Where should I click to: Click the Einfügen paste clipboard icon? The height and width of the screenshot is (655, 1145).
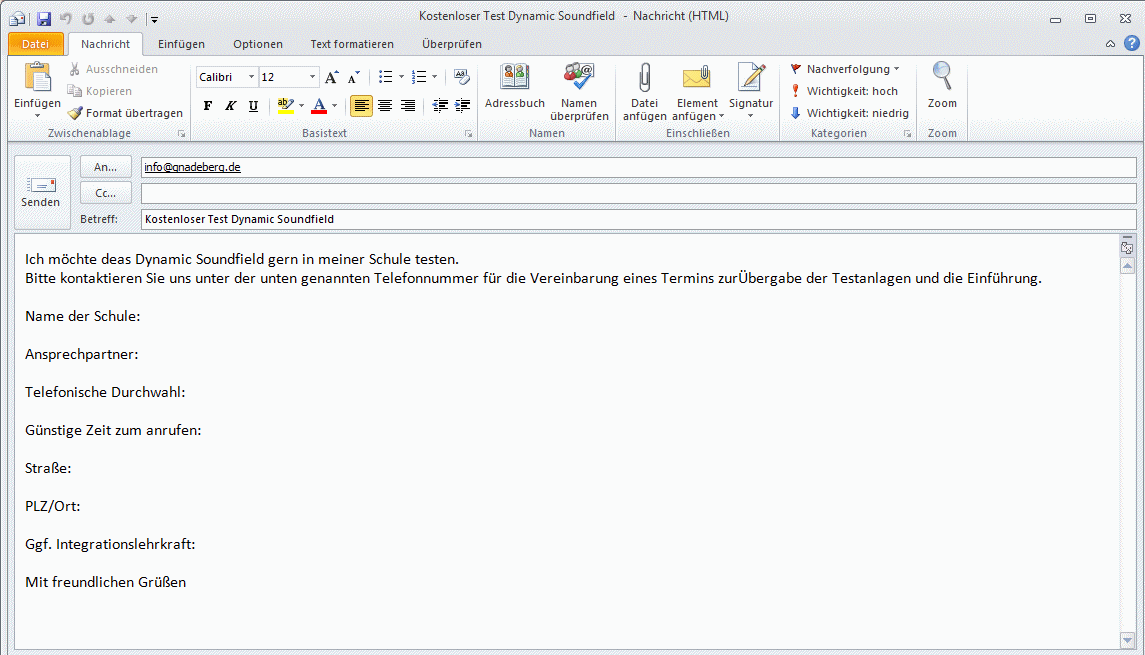click(37, 77)
